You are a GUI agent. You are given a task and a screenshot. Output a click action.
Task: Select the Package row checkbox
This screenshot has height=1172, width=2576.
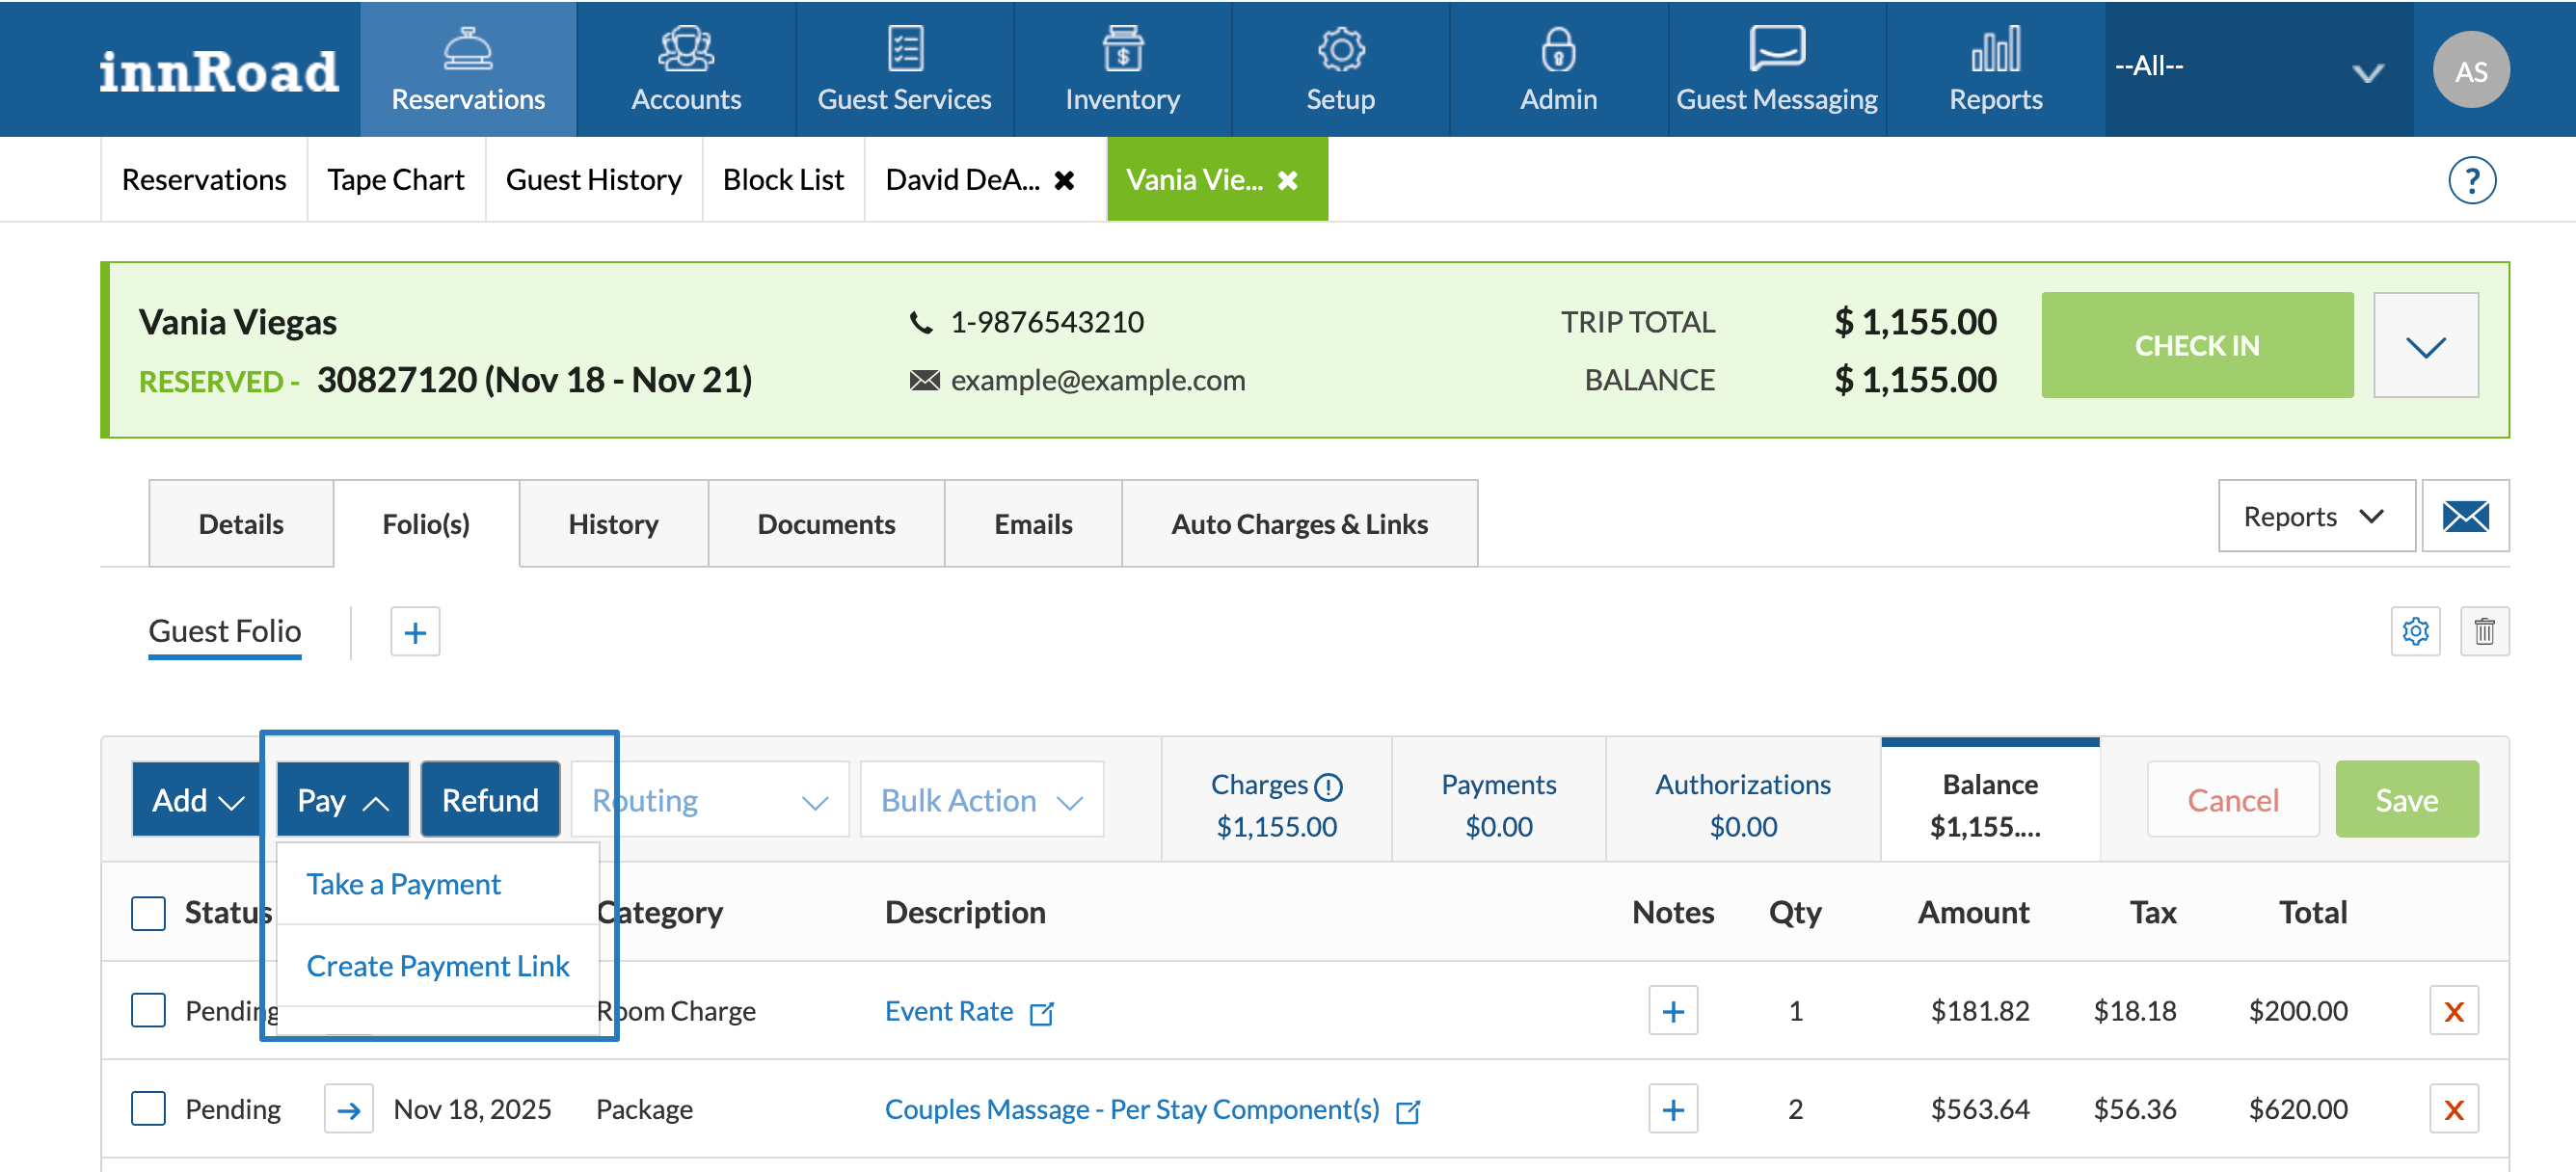tap(148, 1108)
